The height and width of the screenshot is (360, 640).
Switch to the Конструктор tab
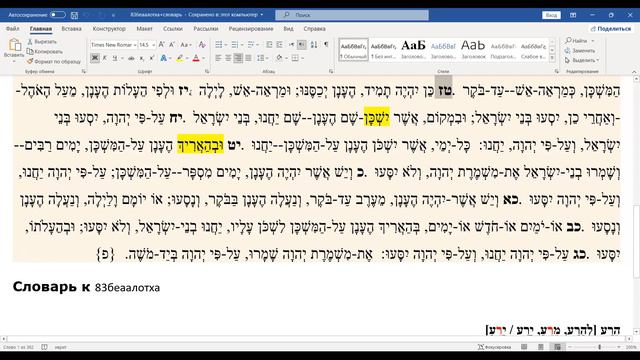(x=109, y=29)
